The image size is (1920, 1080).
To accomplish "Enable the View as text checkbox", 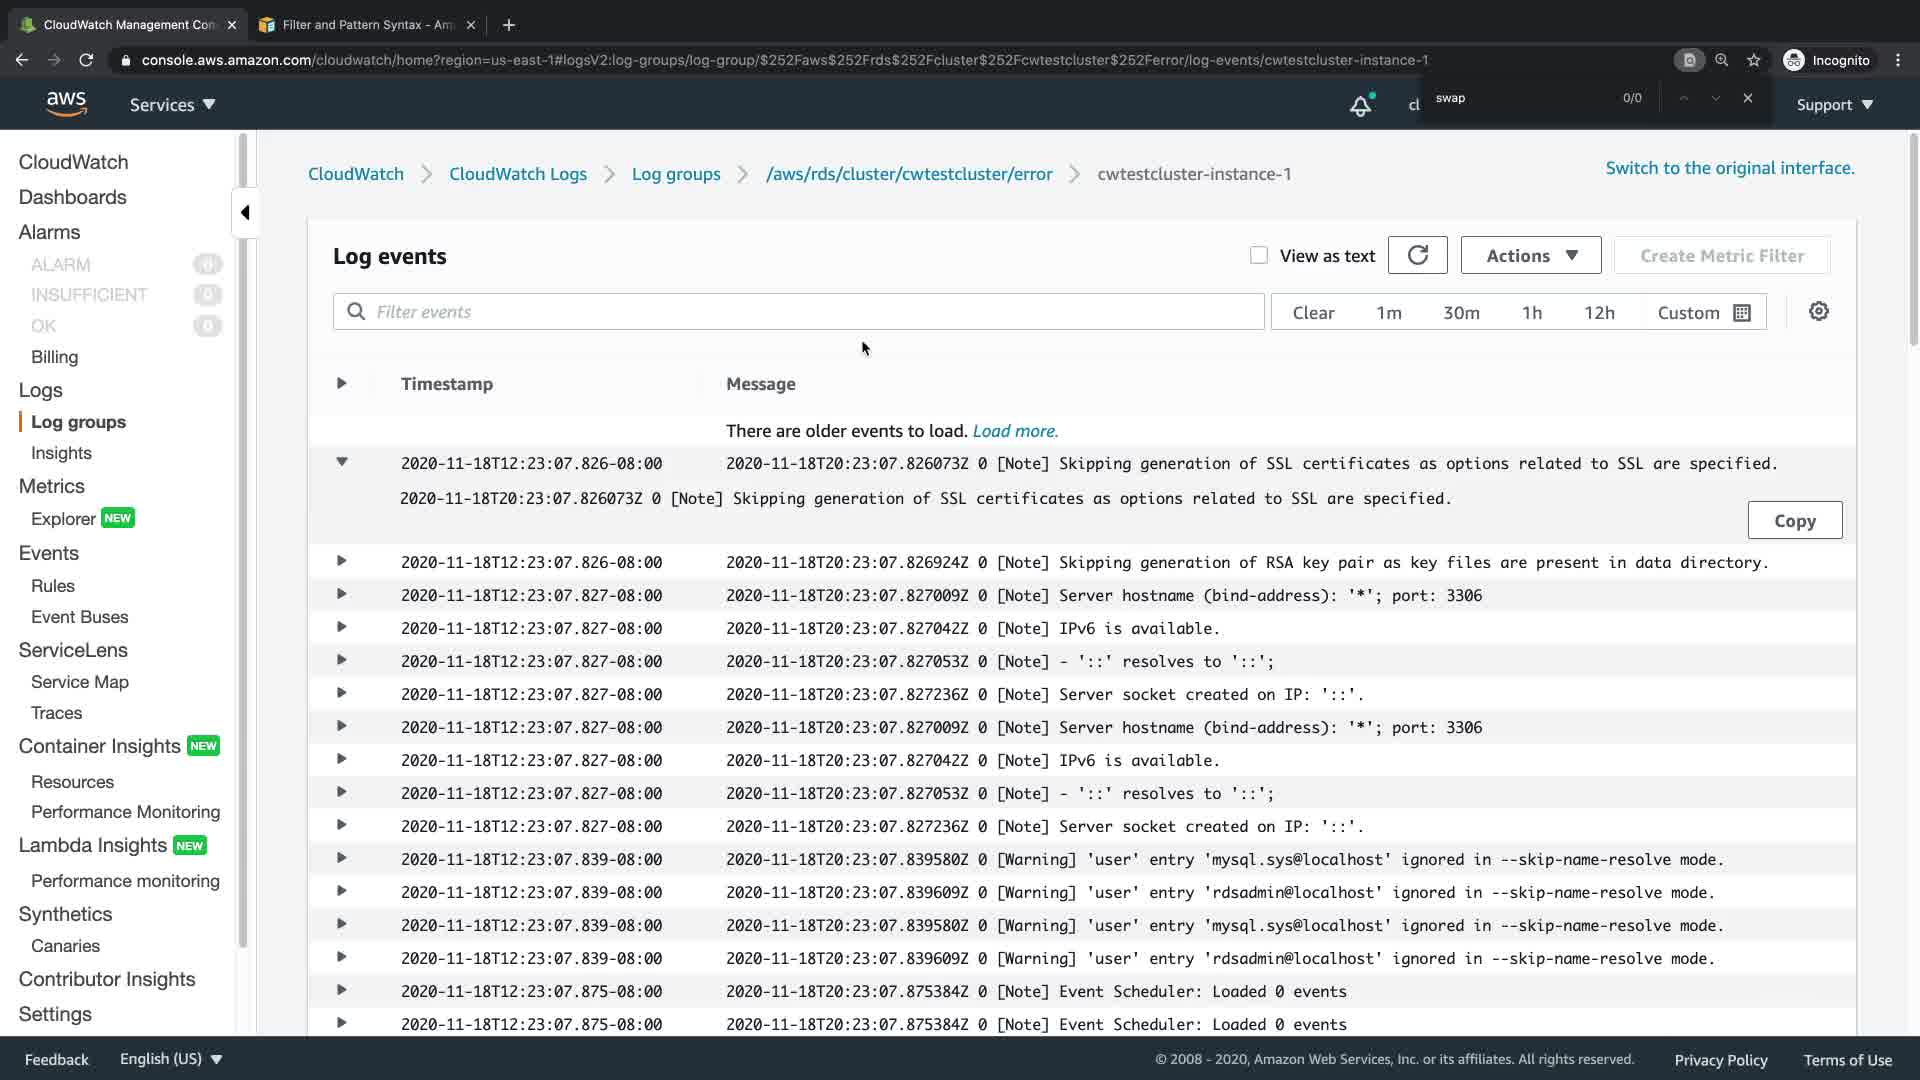I will click(x=1258, y=256).
